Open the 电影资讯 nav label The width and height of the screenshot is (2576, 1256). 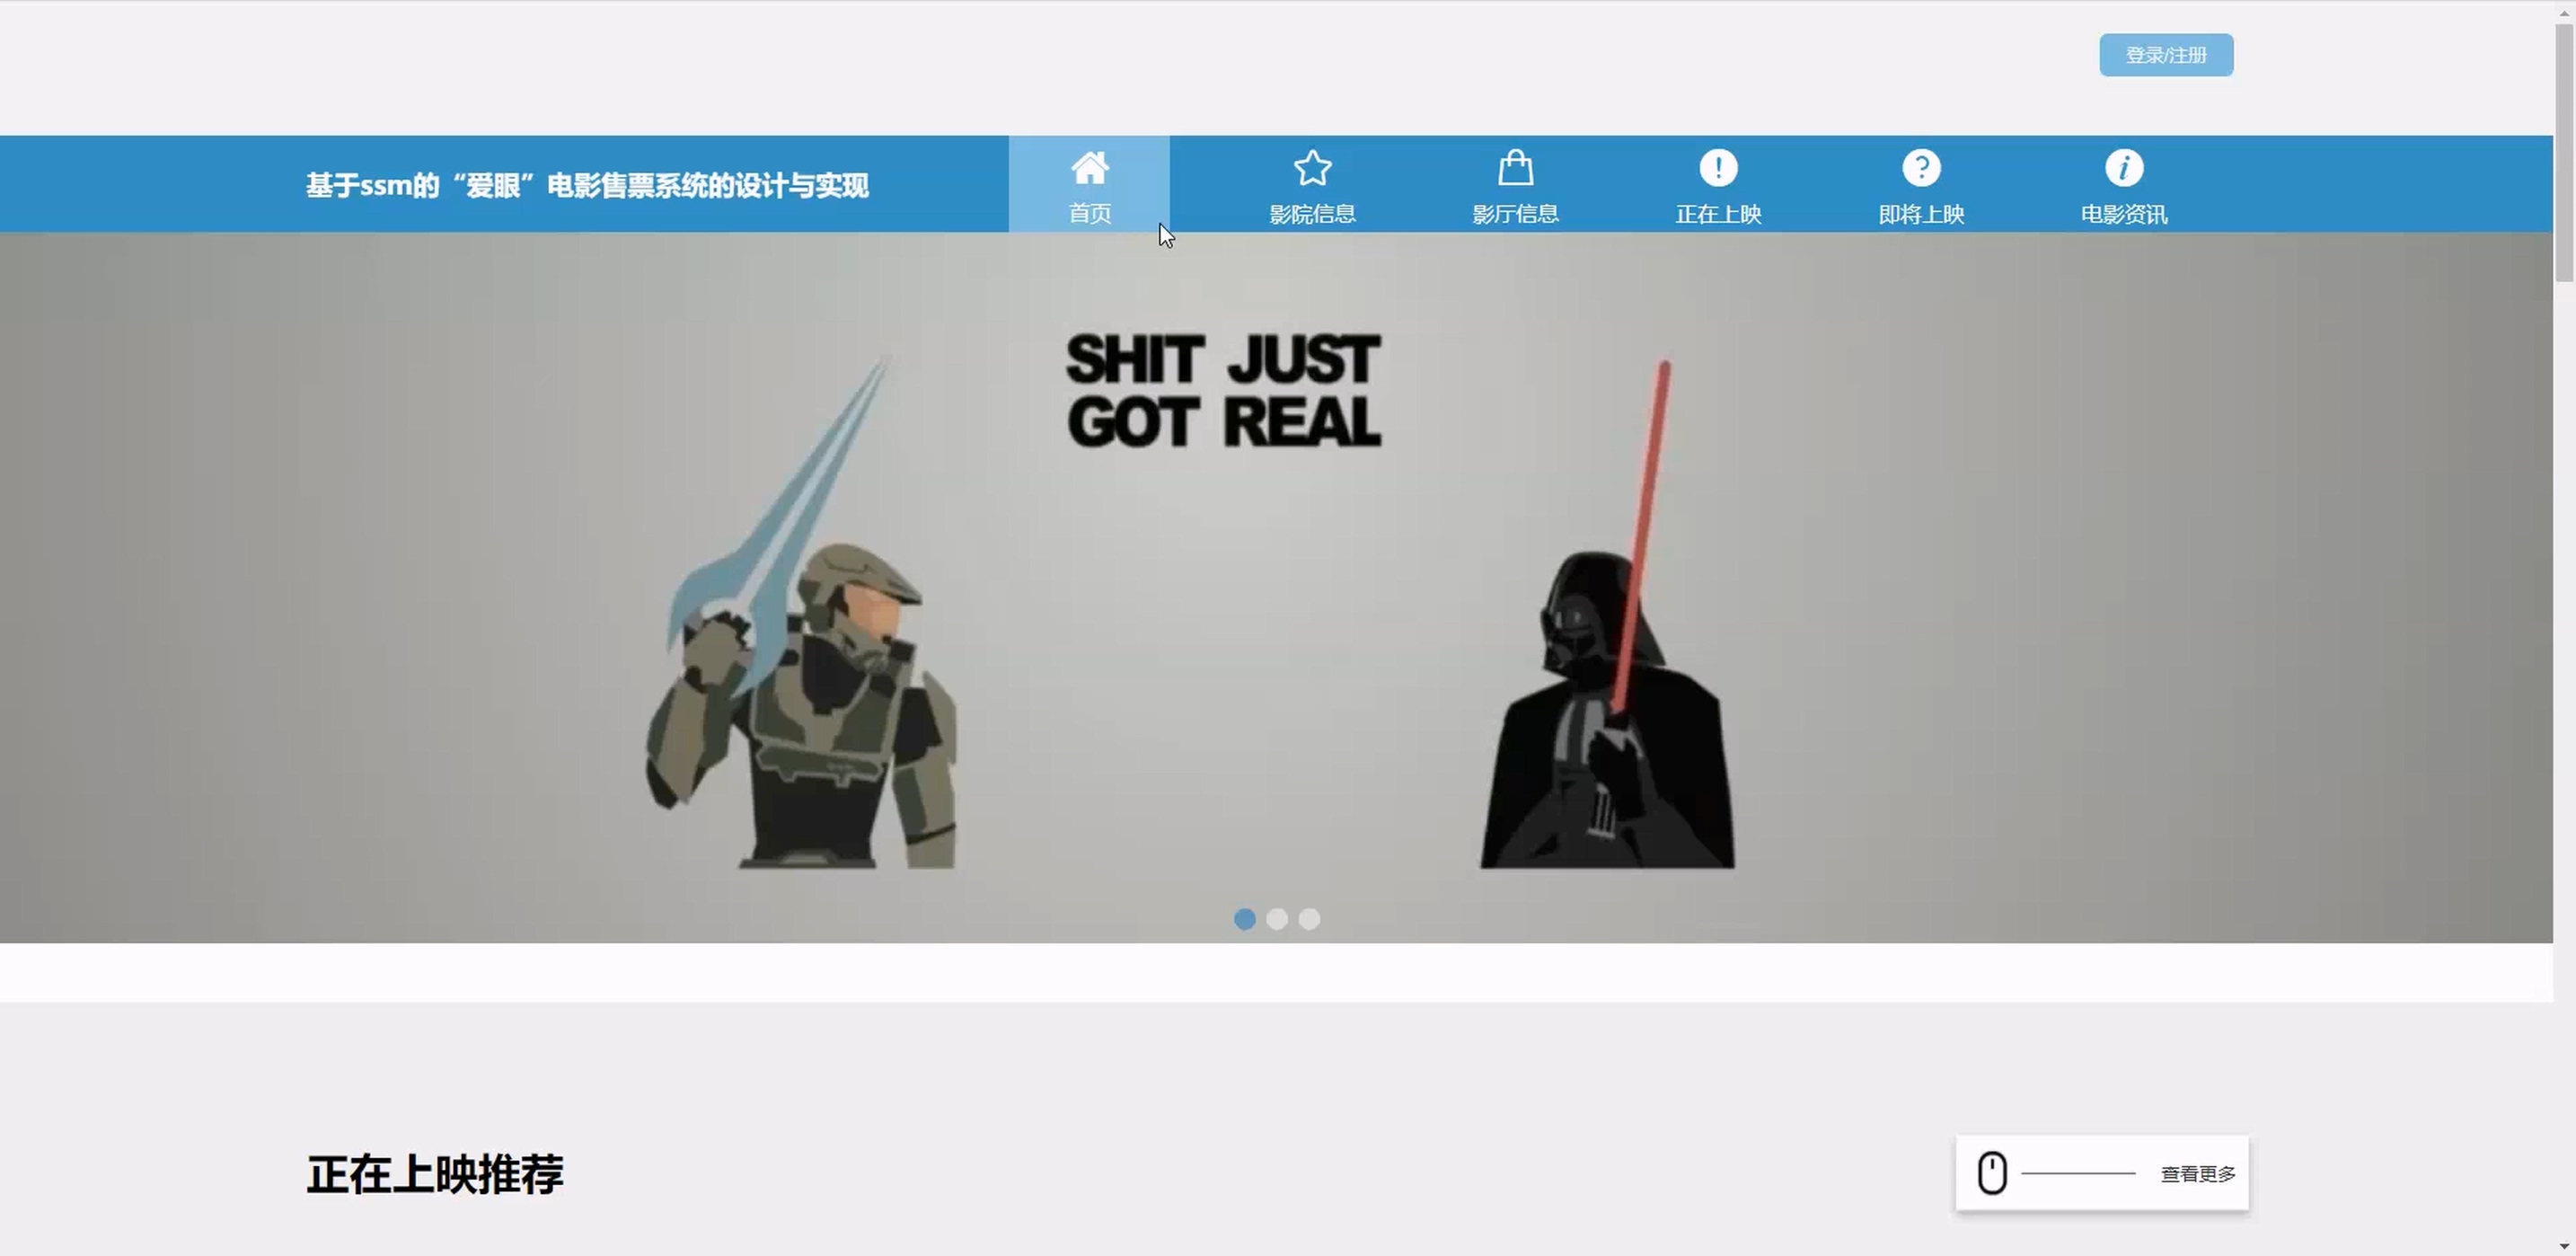point(2124,214)
